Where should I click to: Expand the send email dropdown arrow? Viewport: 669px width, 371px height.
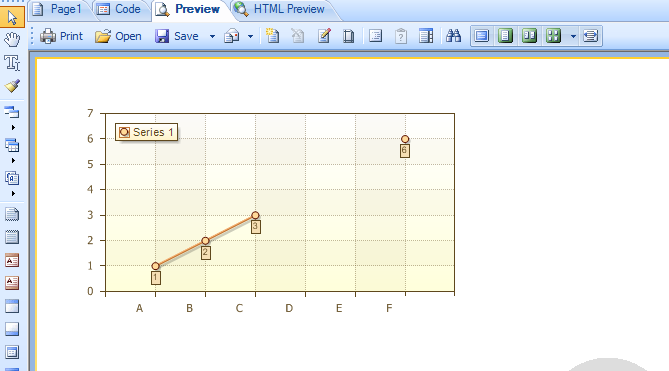(250, 37)
